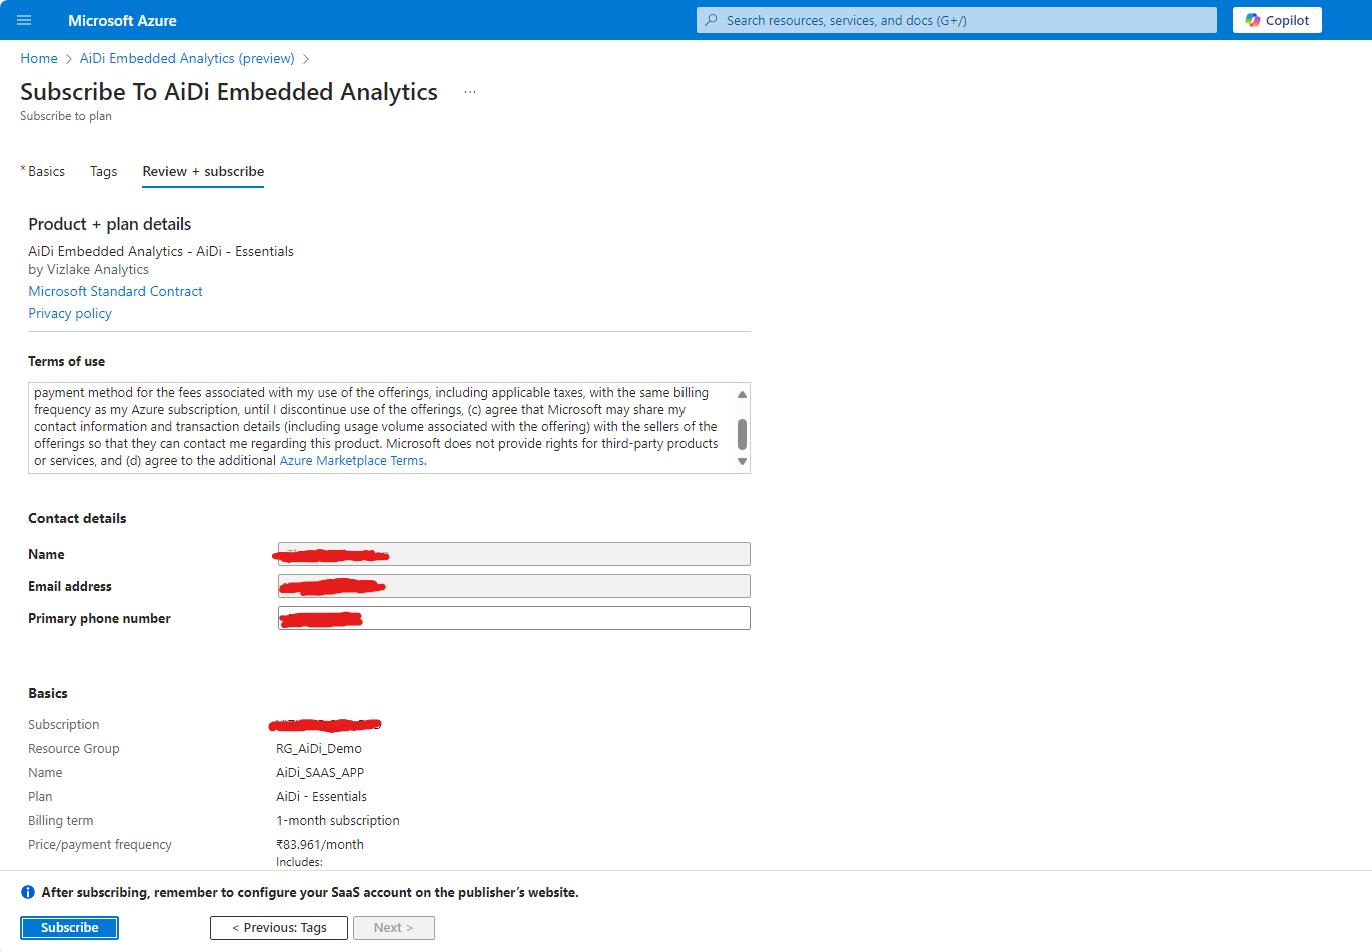
Task: Click the 'by Vizlake Analytics' publisher text
Action: [88, 269]
